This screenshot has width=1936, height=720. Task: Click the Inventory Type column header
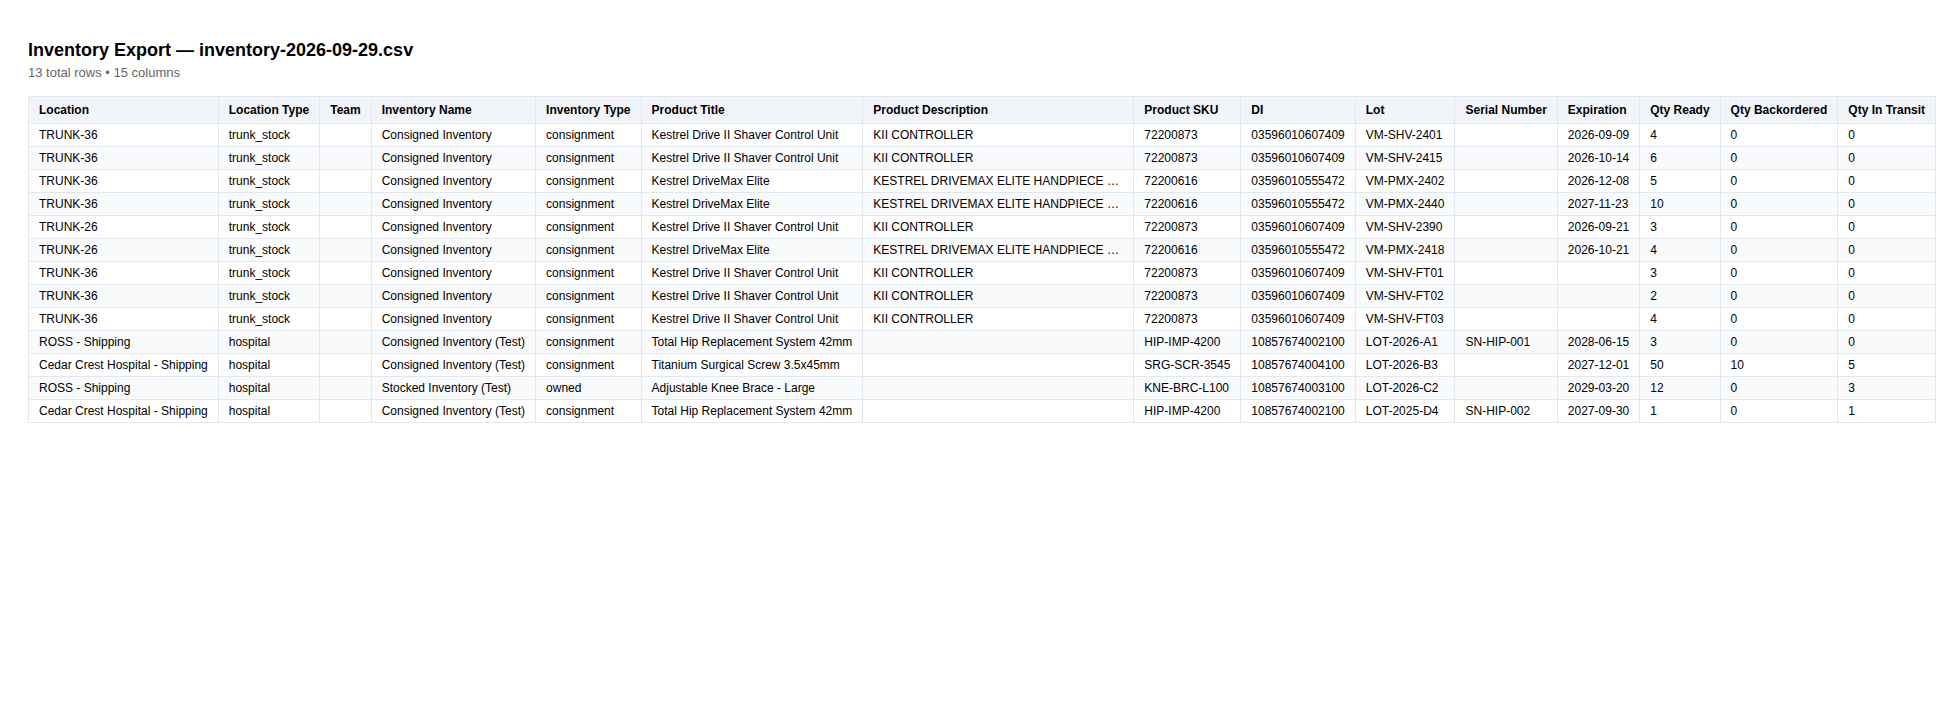pyautogui.click(x=588, y=110)
